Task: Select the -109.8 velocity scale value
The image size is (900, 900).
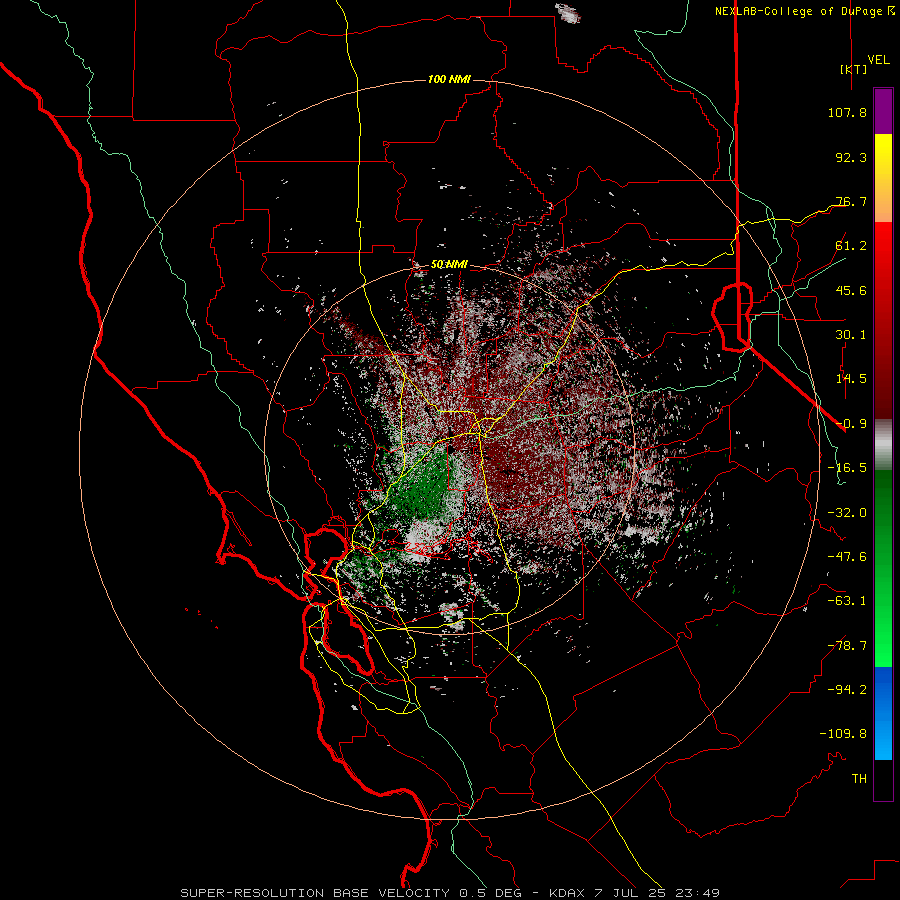Action: [x=843, y=734]
